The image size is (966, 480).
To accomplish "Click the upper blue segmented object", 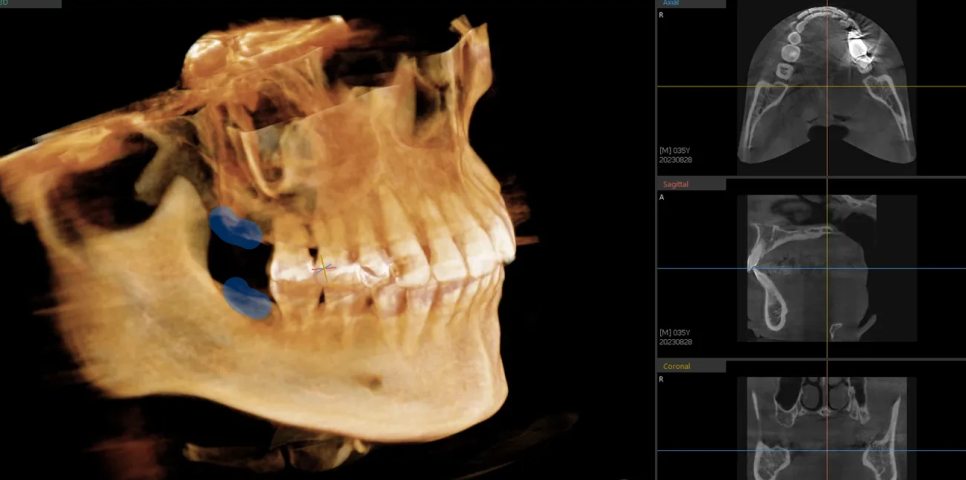I will pos(236,228).
